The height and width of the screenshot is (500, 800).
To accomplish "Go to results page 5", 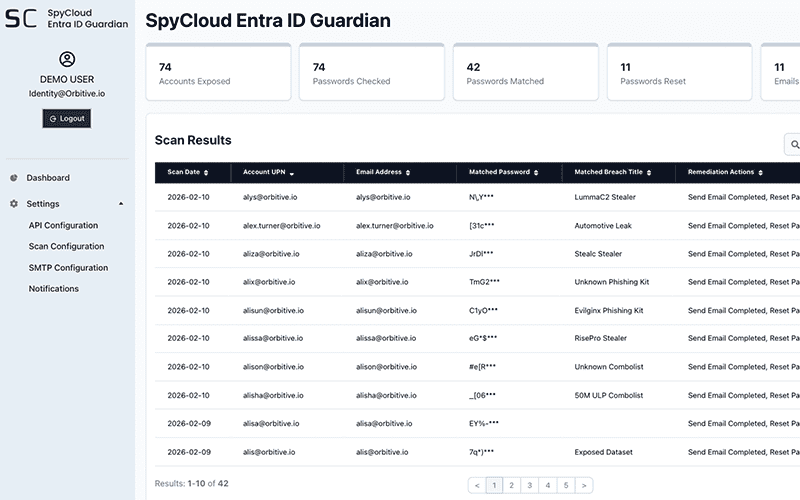I will tap(566, 485).
